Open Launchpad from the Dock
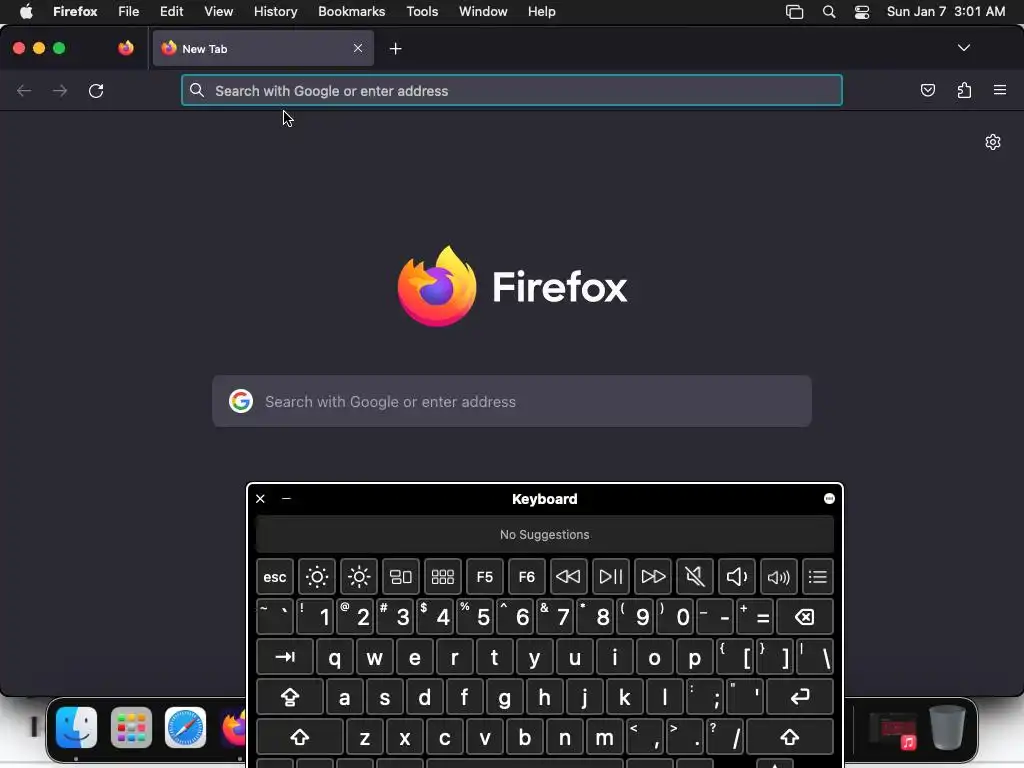Image resolution: width=1024 pixels, height=768 pixels. pyautogui.click(x=131, y=727)
